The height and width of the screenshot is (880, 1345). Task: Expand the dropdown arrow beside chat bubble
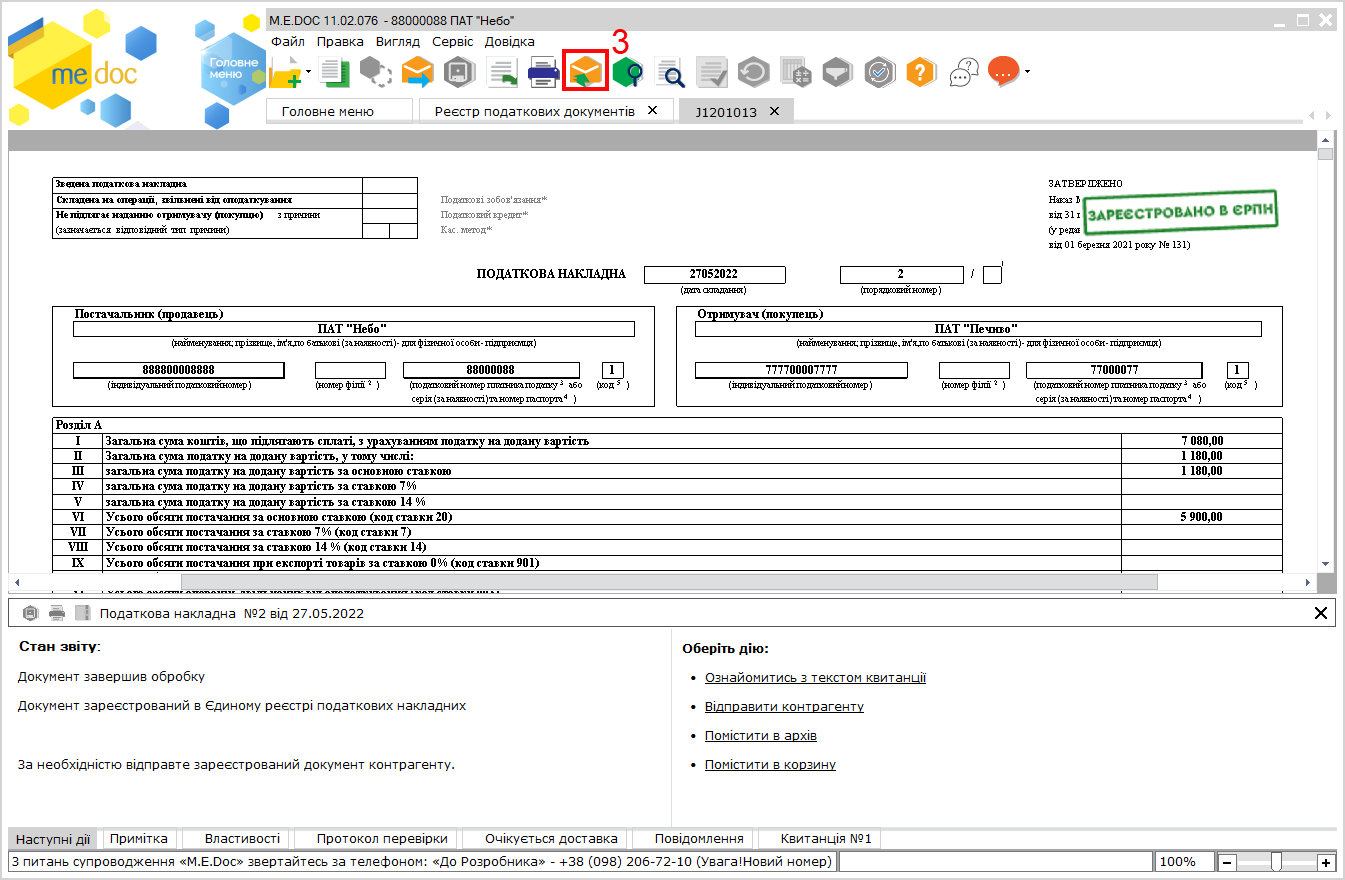coord(1026,72)
